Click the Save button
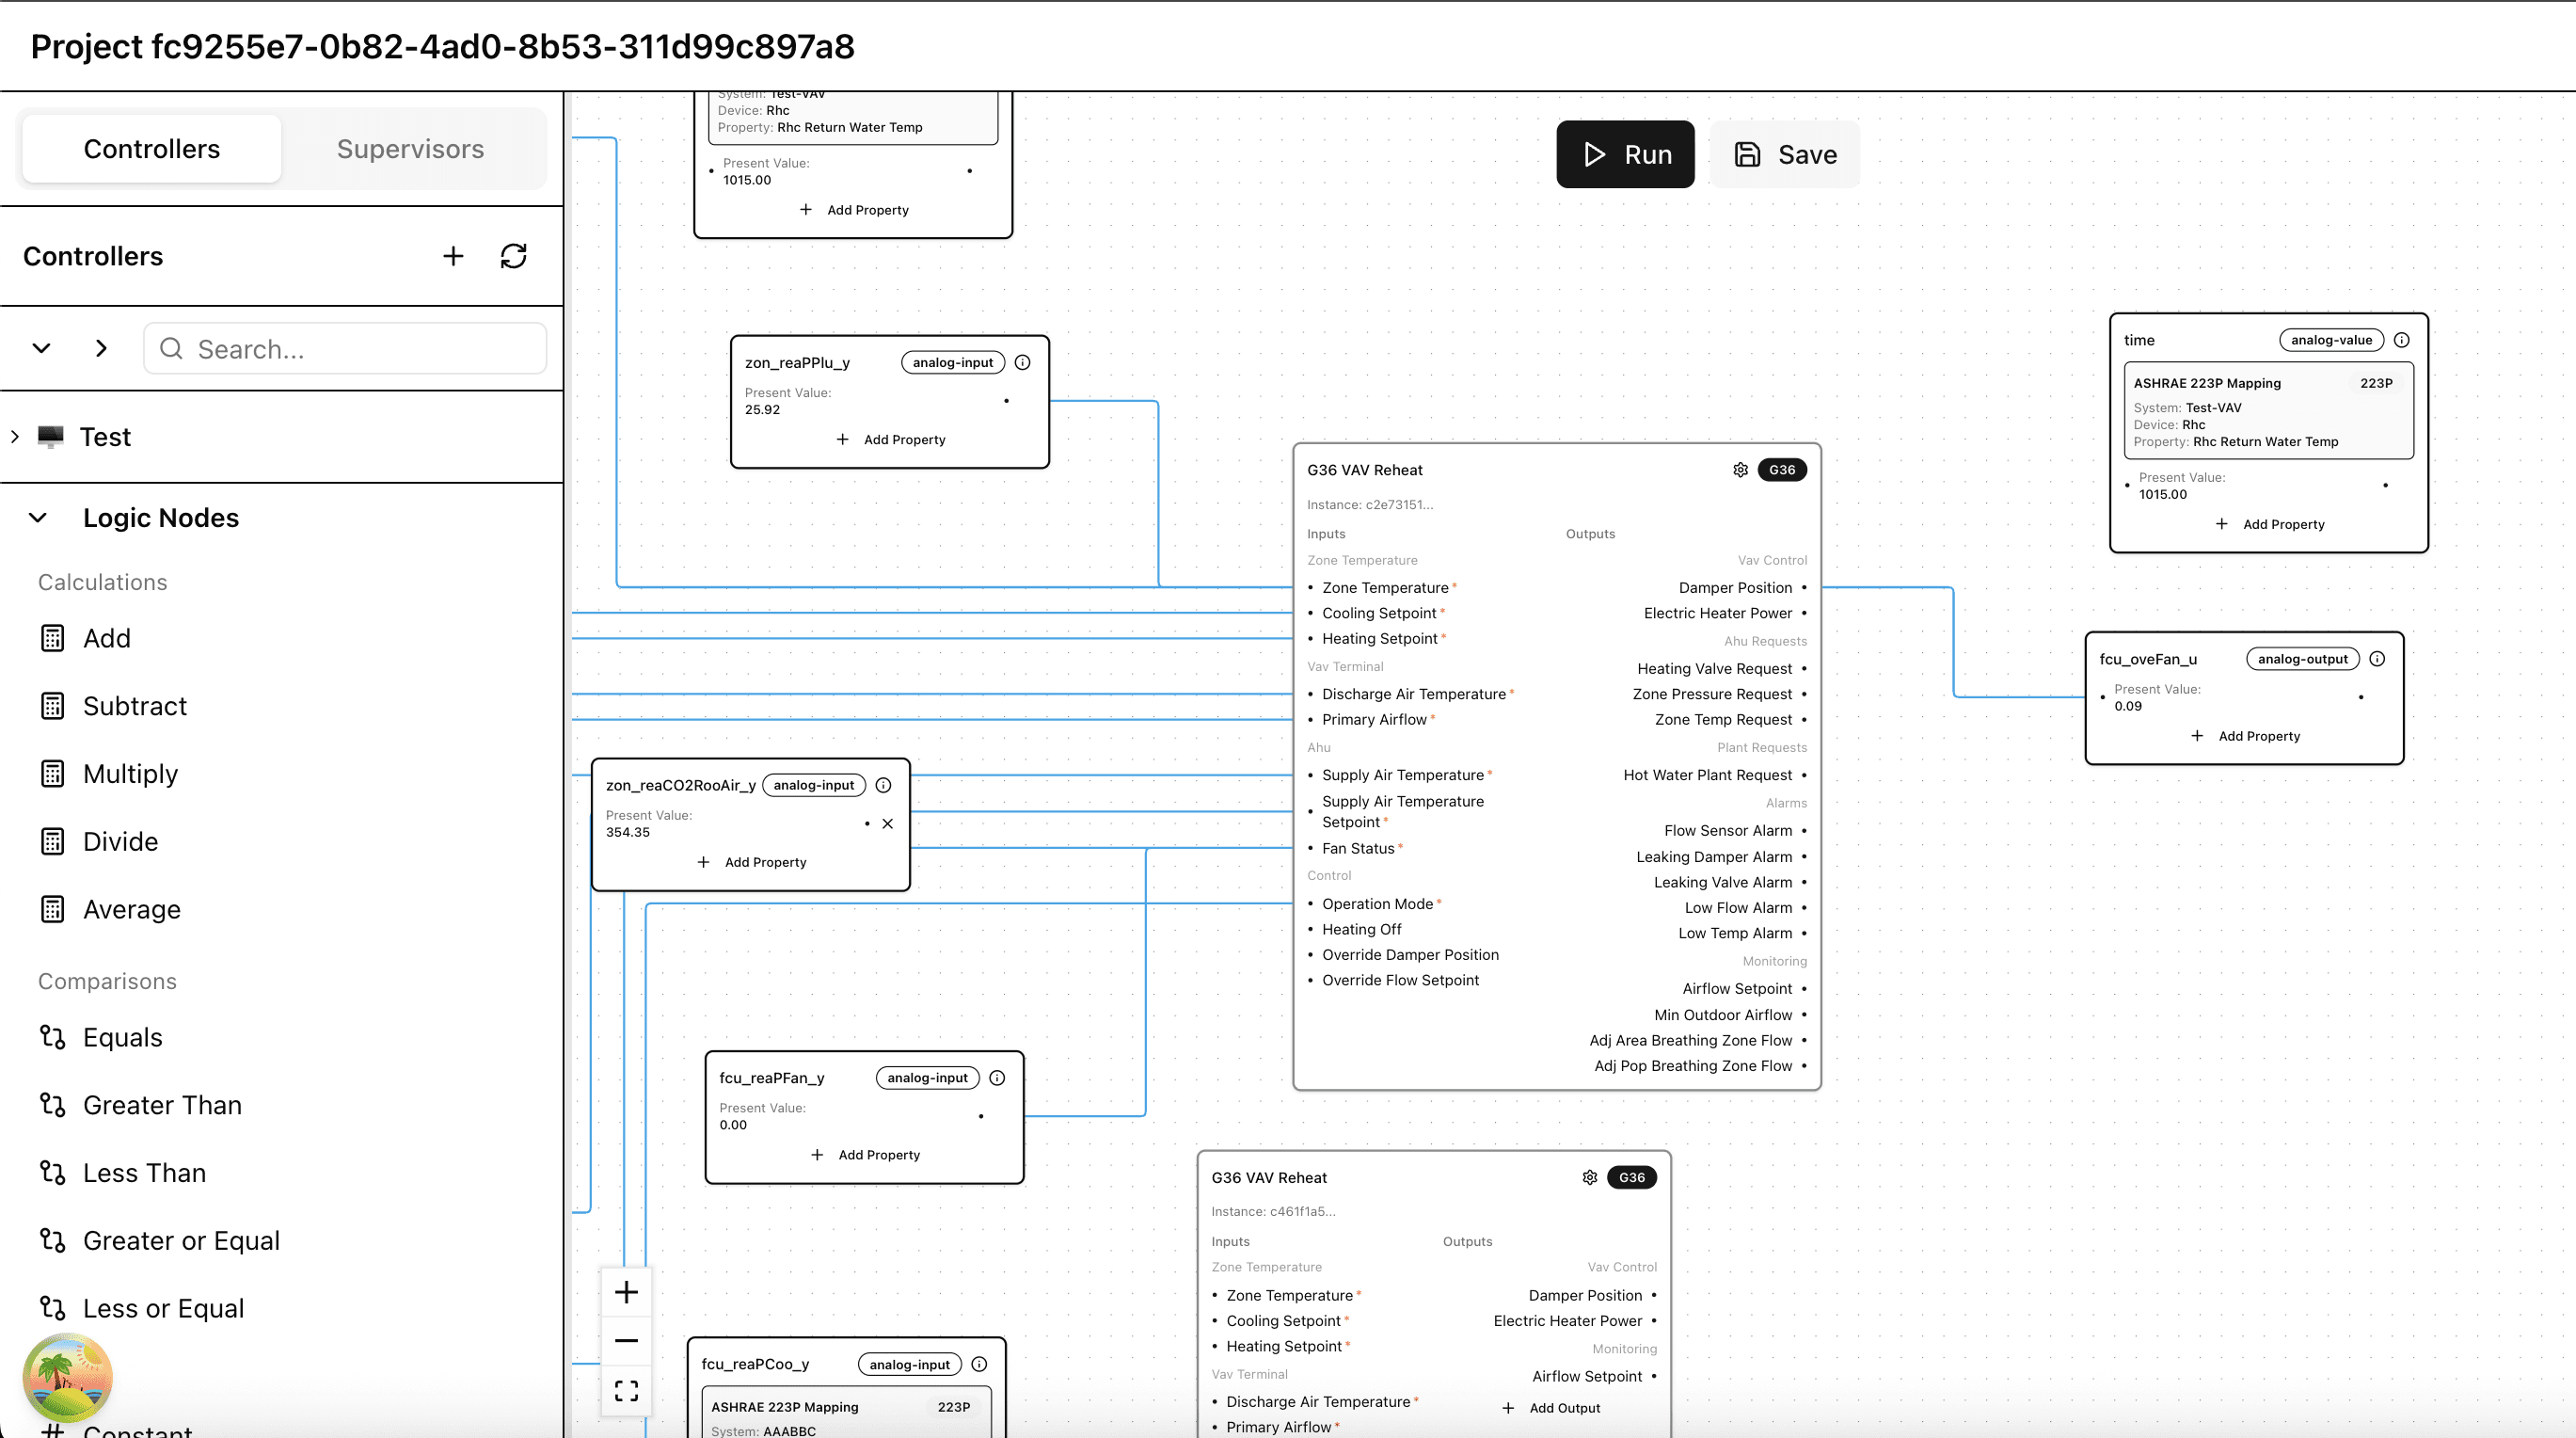This screenshot has height=1438, width=2576. click(1785, 155)
